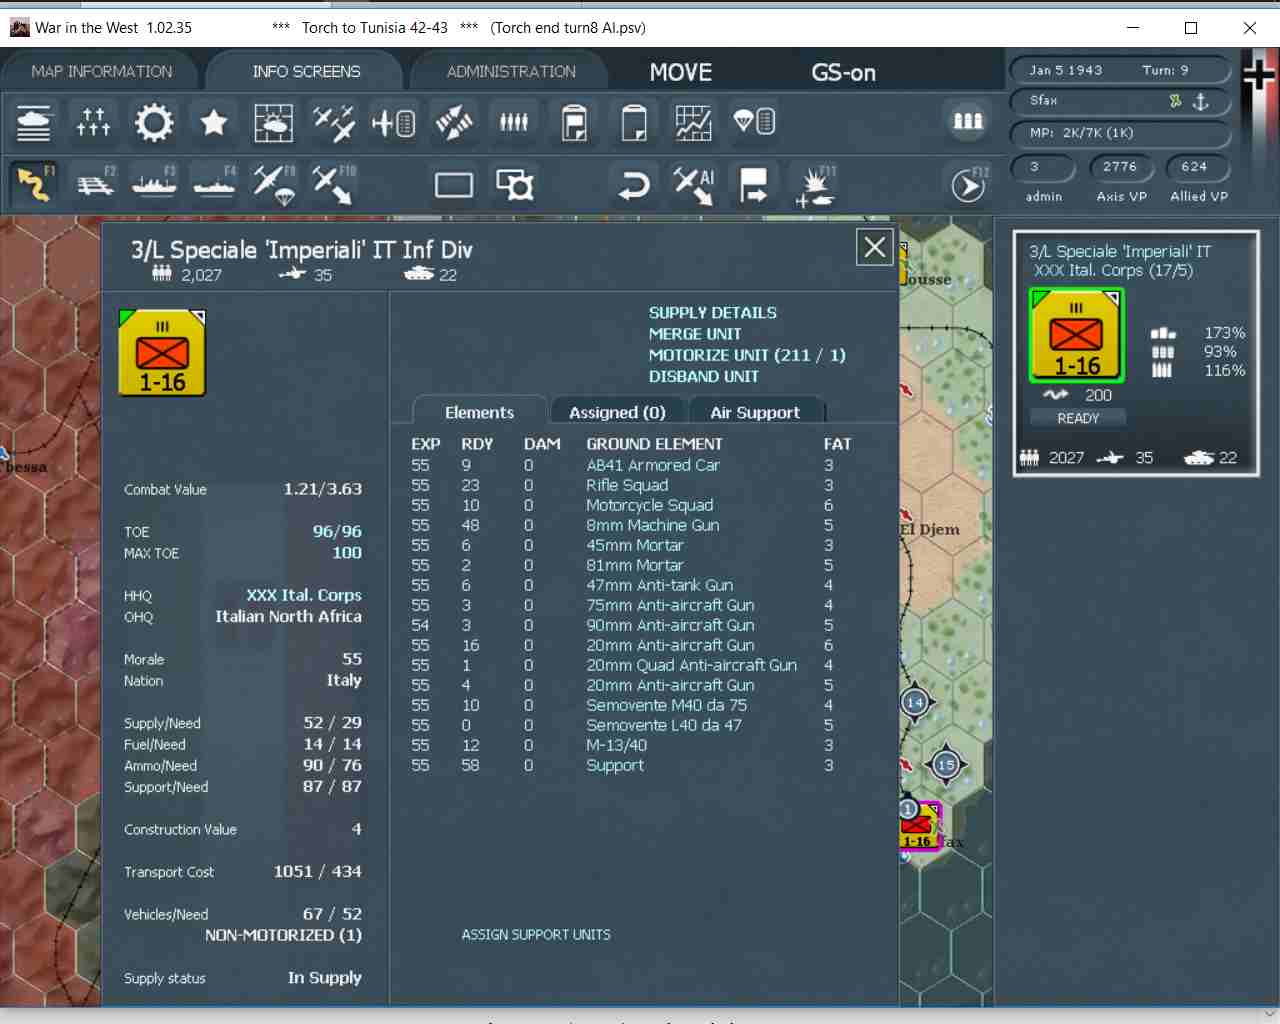Open XXX Ital. Corps HHQ link
The height and width of the screenshot is (1024, 1280).
304,595
